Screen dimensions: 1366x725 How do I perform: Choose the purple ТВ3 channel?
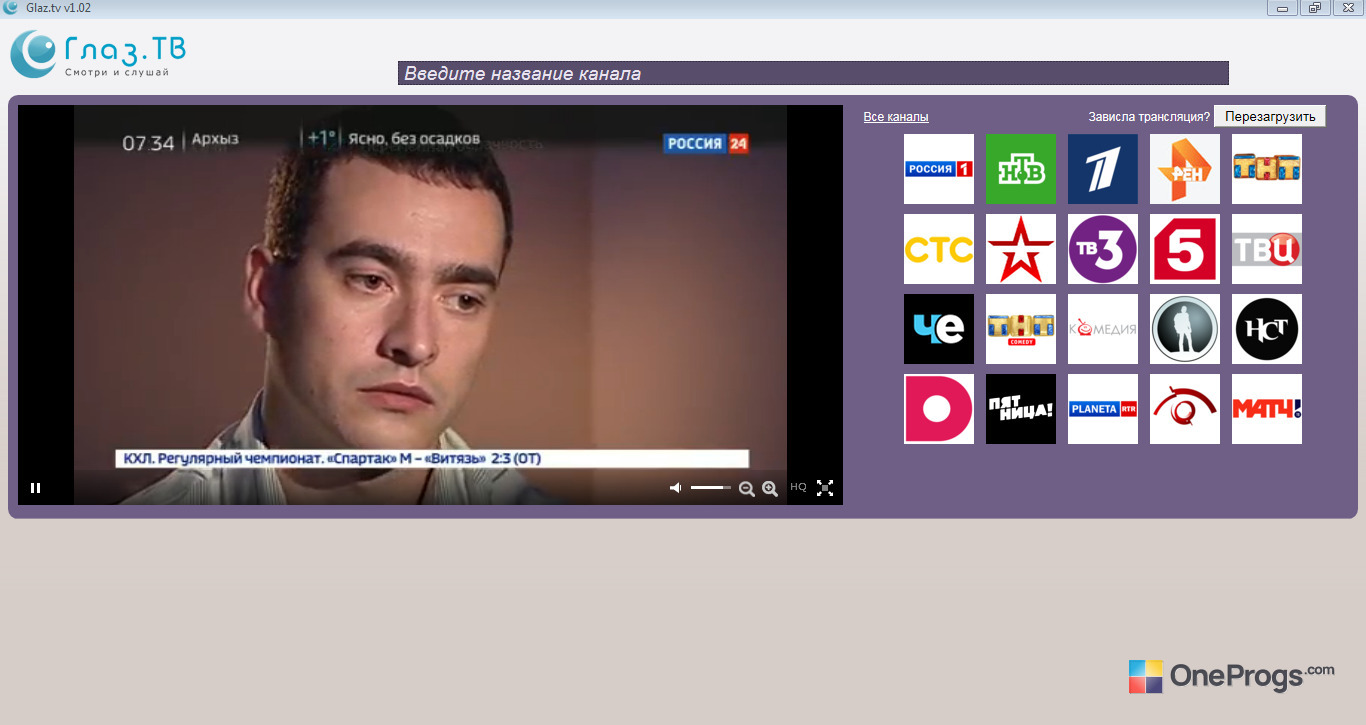tap(1102, 249)
